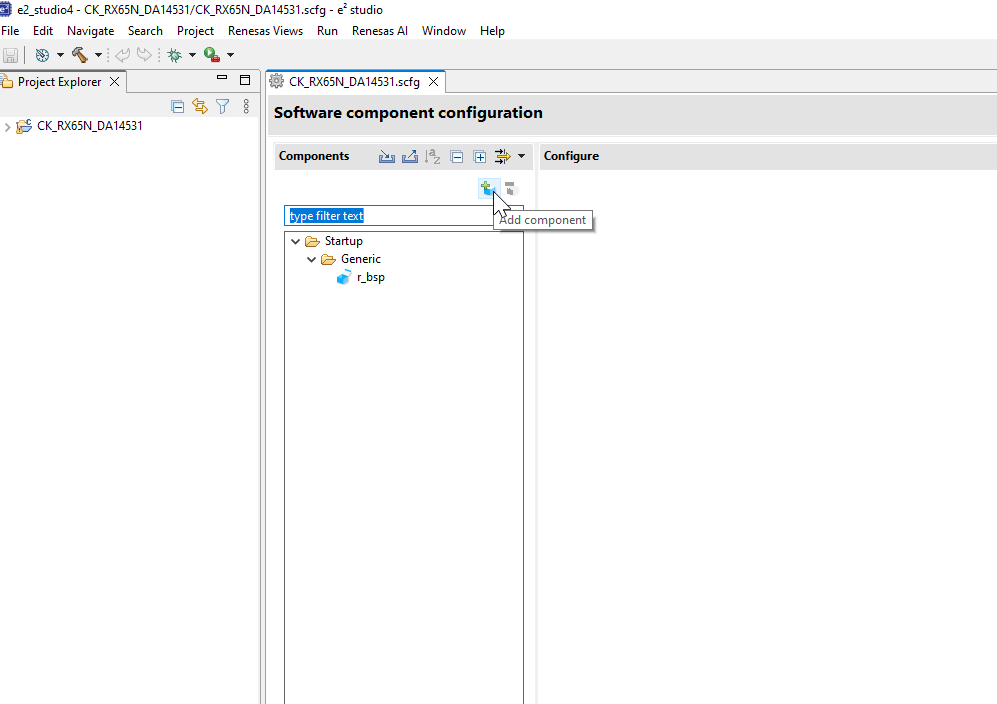Click the build configuration globe icon

42,55
